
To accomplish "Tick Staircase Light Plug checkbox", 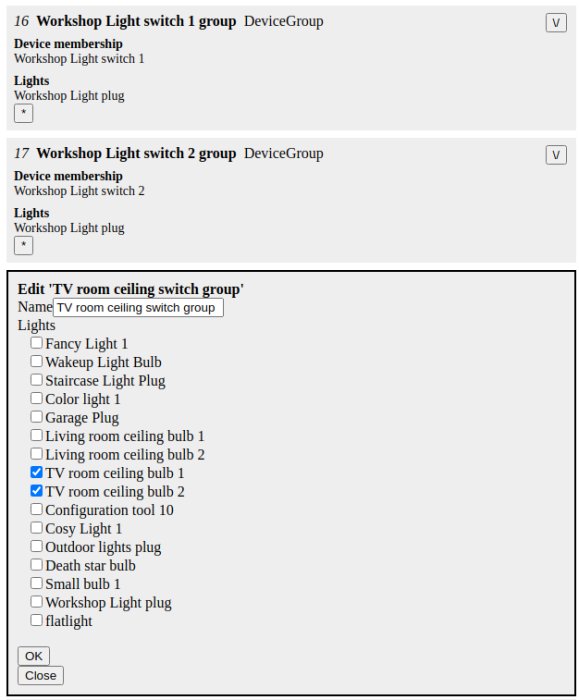I will [36, 380].
